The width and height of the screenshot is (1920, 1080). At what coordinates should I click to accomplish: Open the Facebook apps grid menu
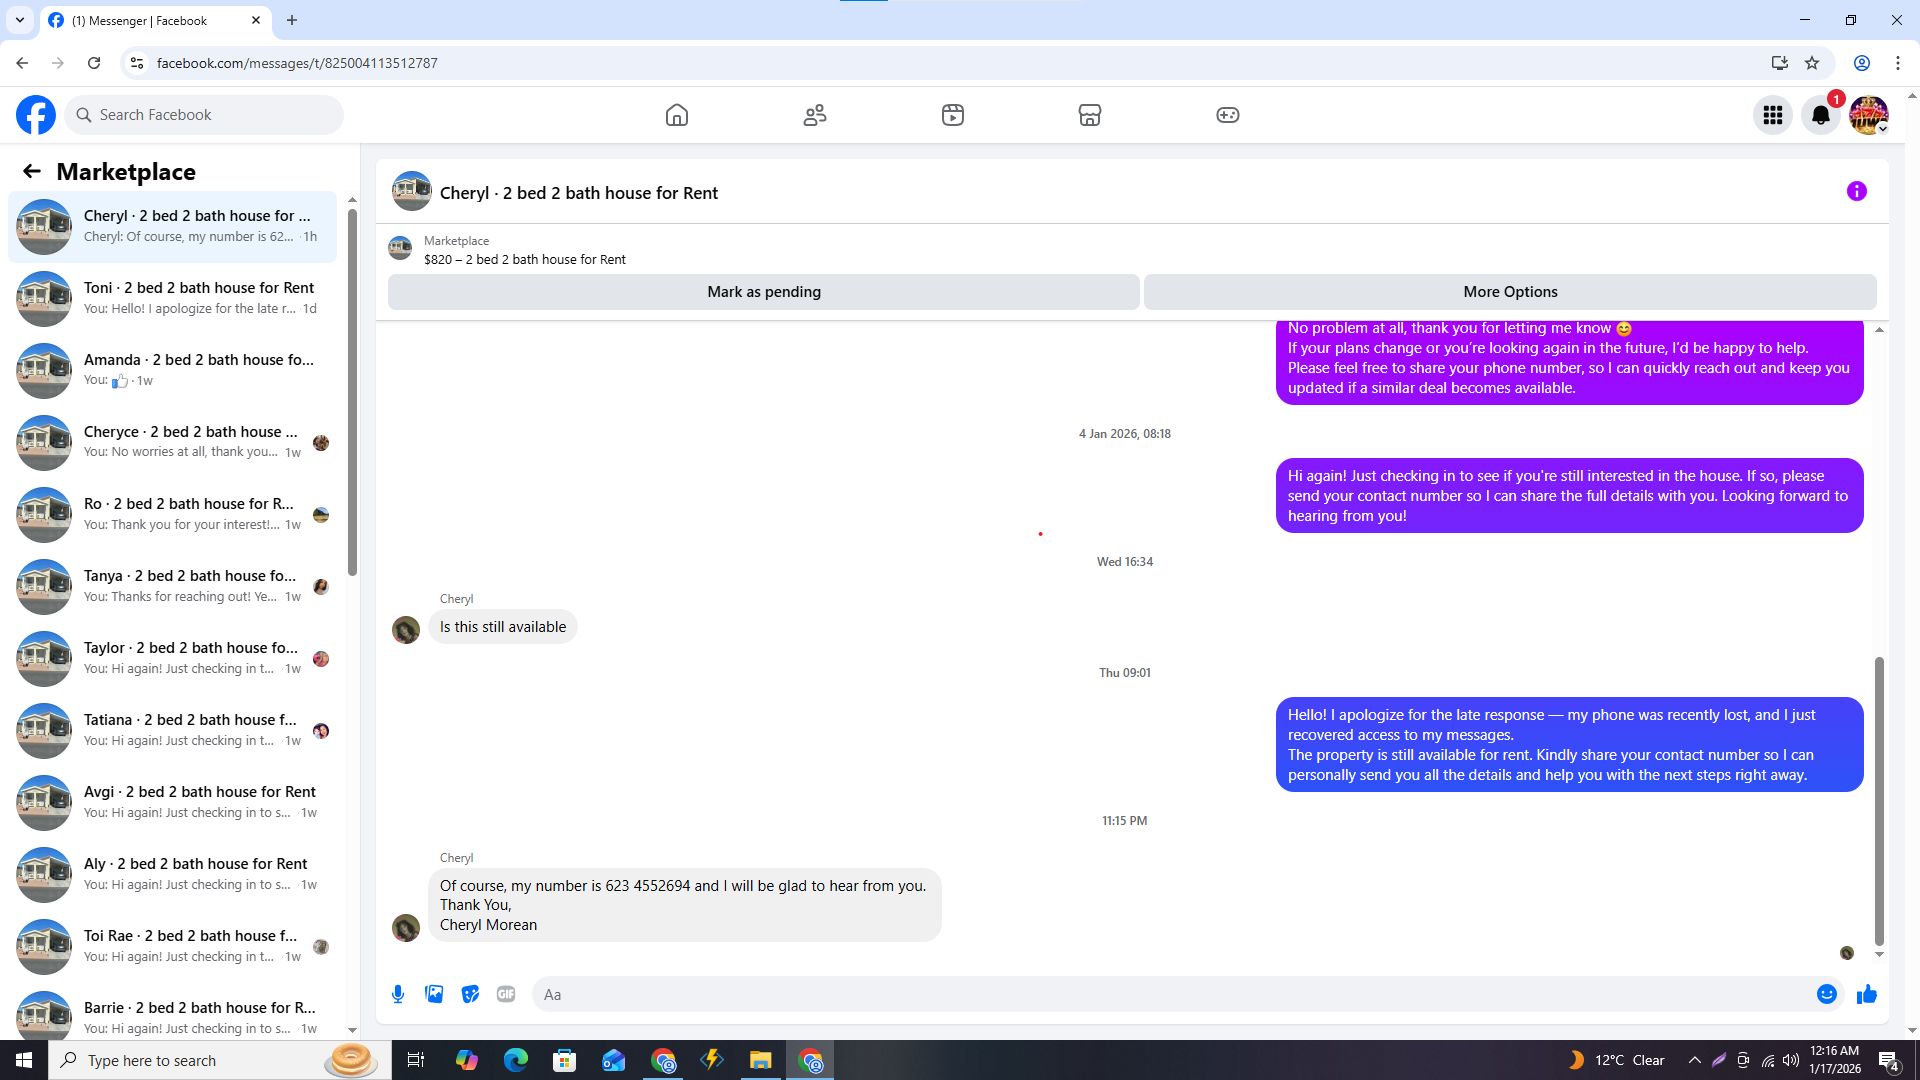point(1772,115)
